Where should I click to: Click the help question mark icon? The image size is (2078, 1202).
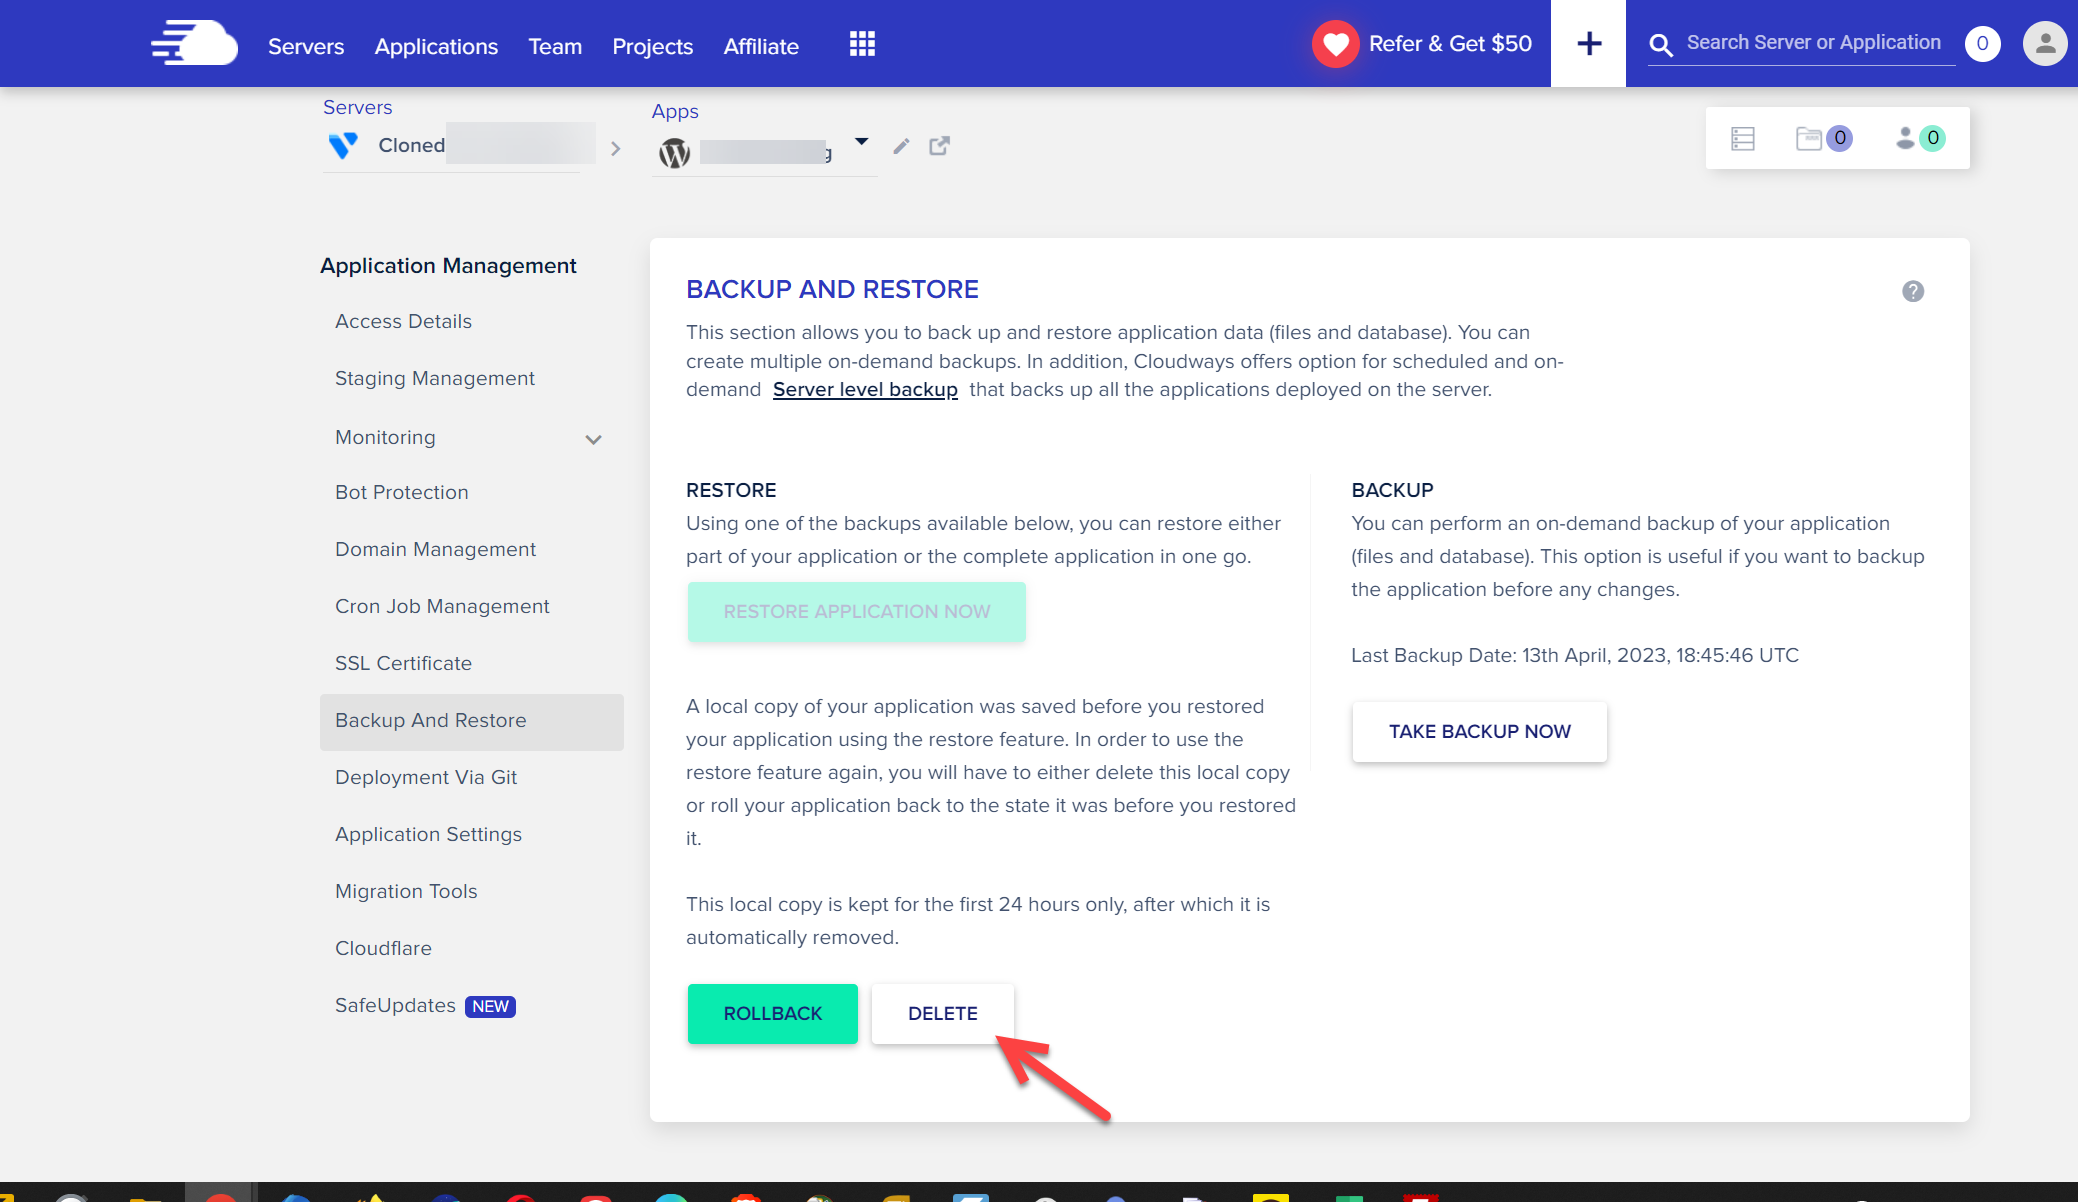[x=1914, y=292]
